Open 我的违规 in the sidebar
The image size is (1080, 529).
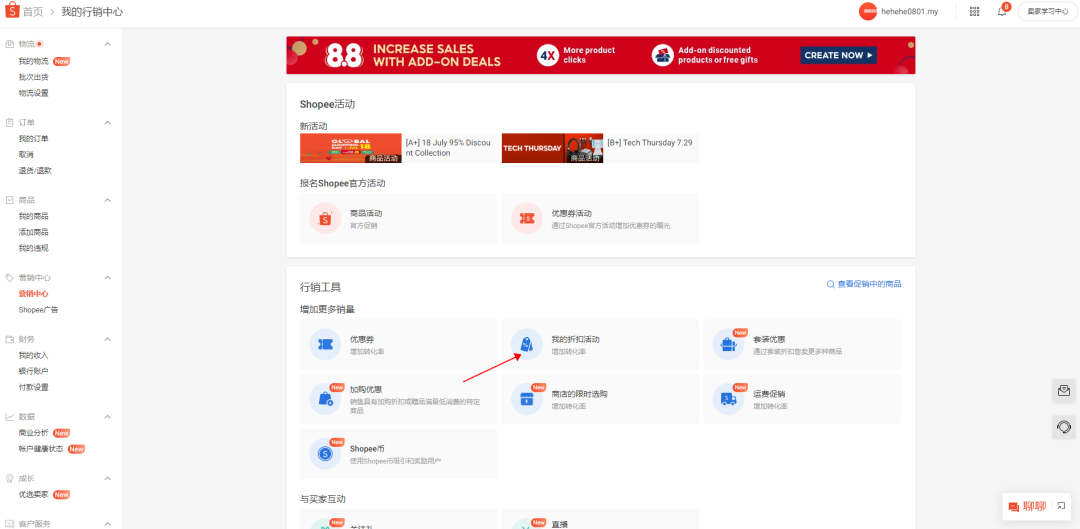coord(34,248)
